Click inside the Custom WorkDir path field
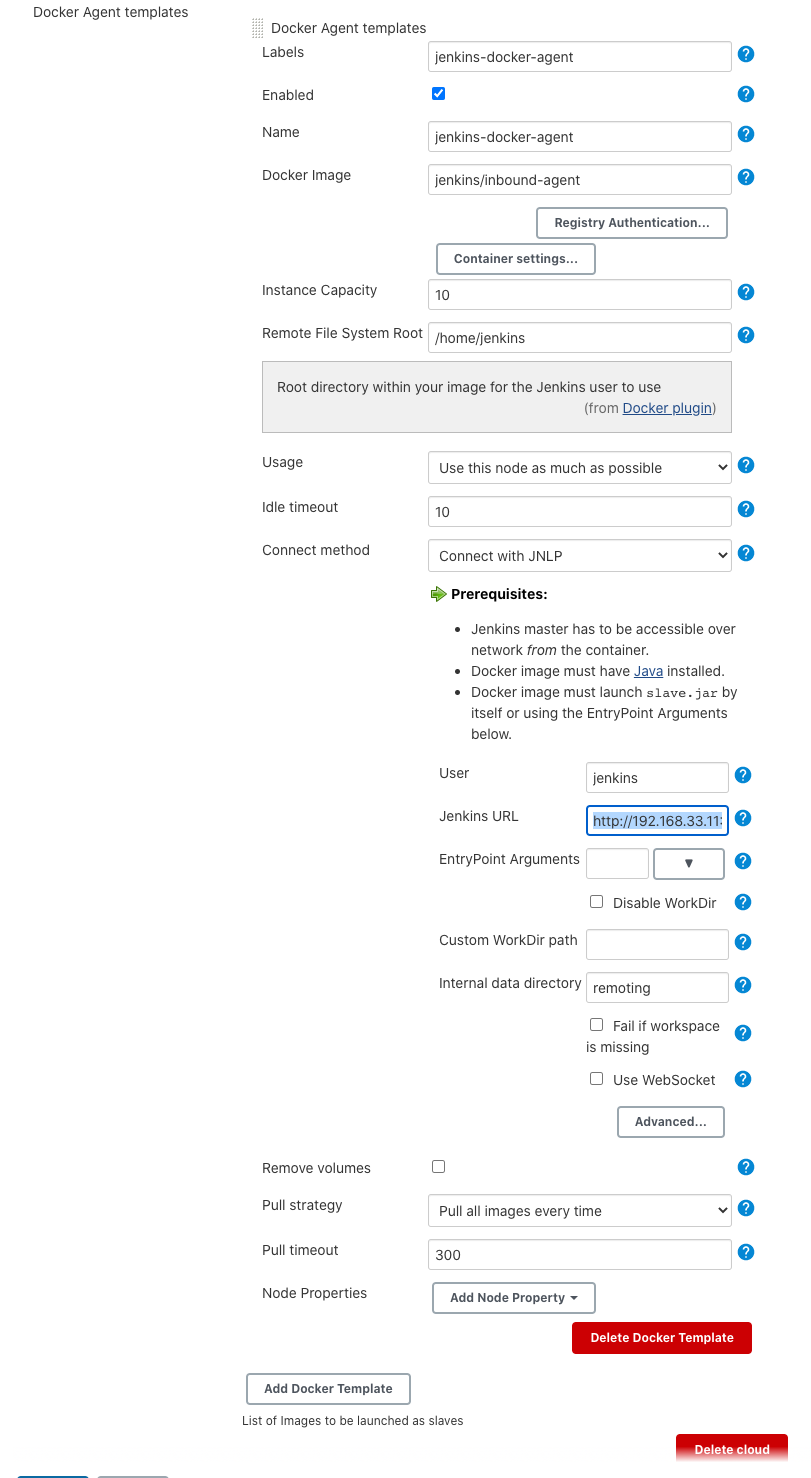The width and height of the screenshot is (811, 1478). (x=657, y=943)
